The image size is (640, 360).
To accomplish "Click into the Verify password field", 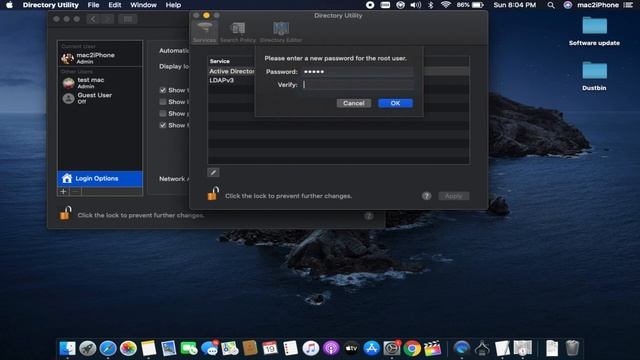I will (x=357, y=84).
